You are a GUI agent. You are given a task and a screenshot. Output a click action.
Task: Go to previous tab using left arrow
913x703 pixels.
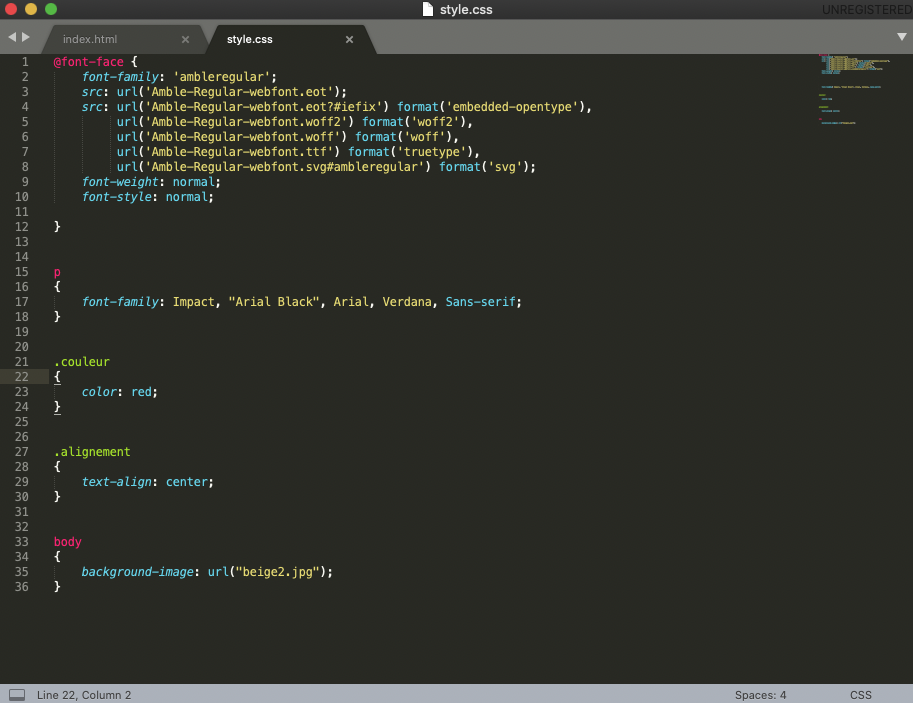[12, 37]
